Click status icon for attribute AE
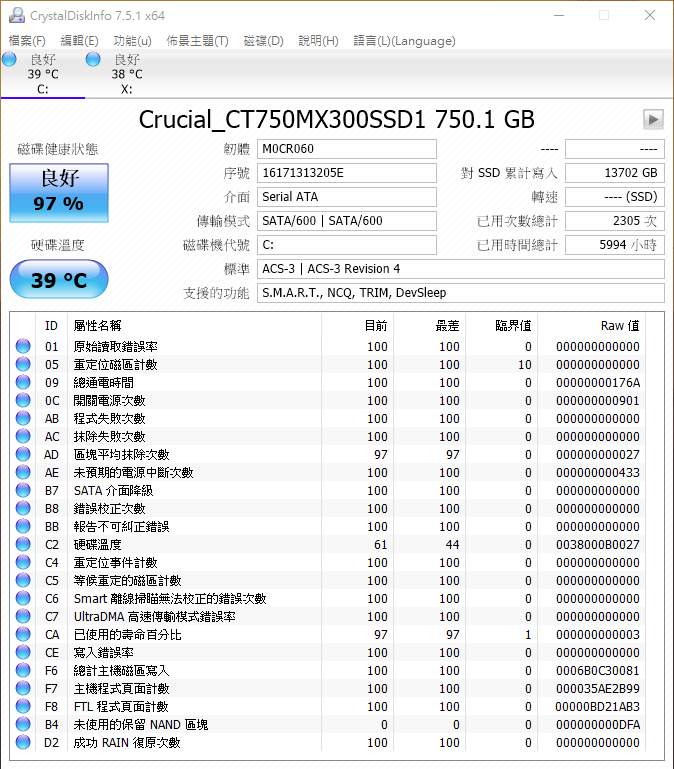Viewport: 674px width, 769px height. pyautogui.click(x=23, y=472)
